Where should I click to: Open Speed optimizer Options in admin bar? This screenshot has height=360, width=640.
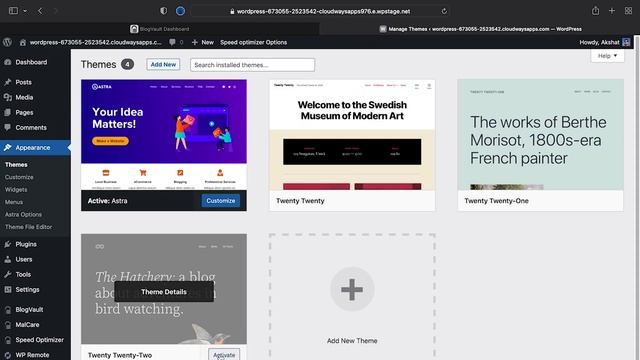click(x=253, y=42)
